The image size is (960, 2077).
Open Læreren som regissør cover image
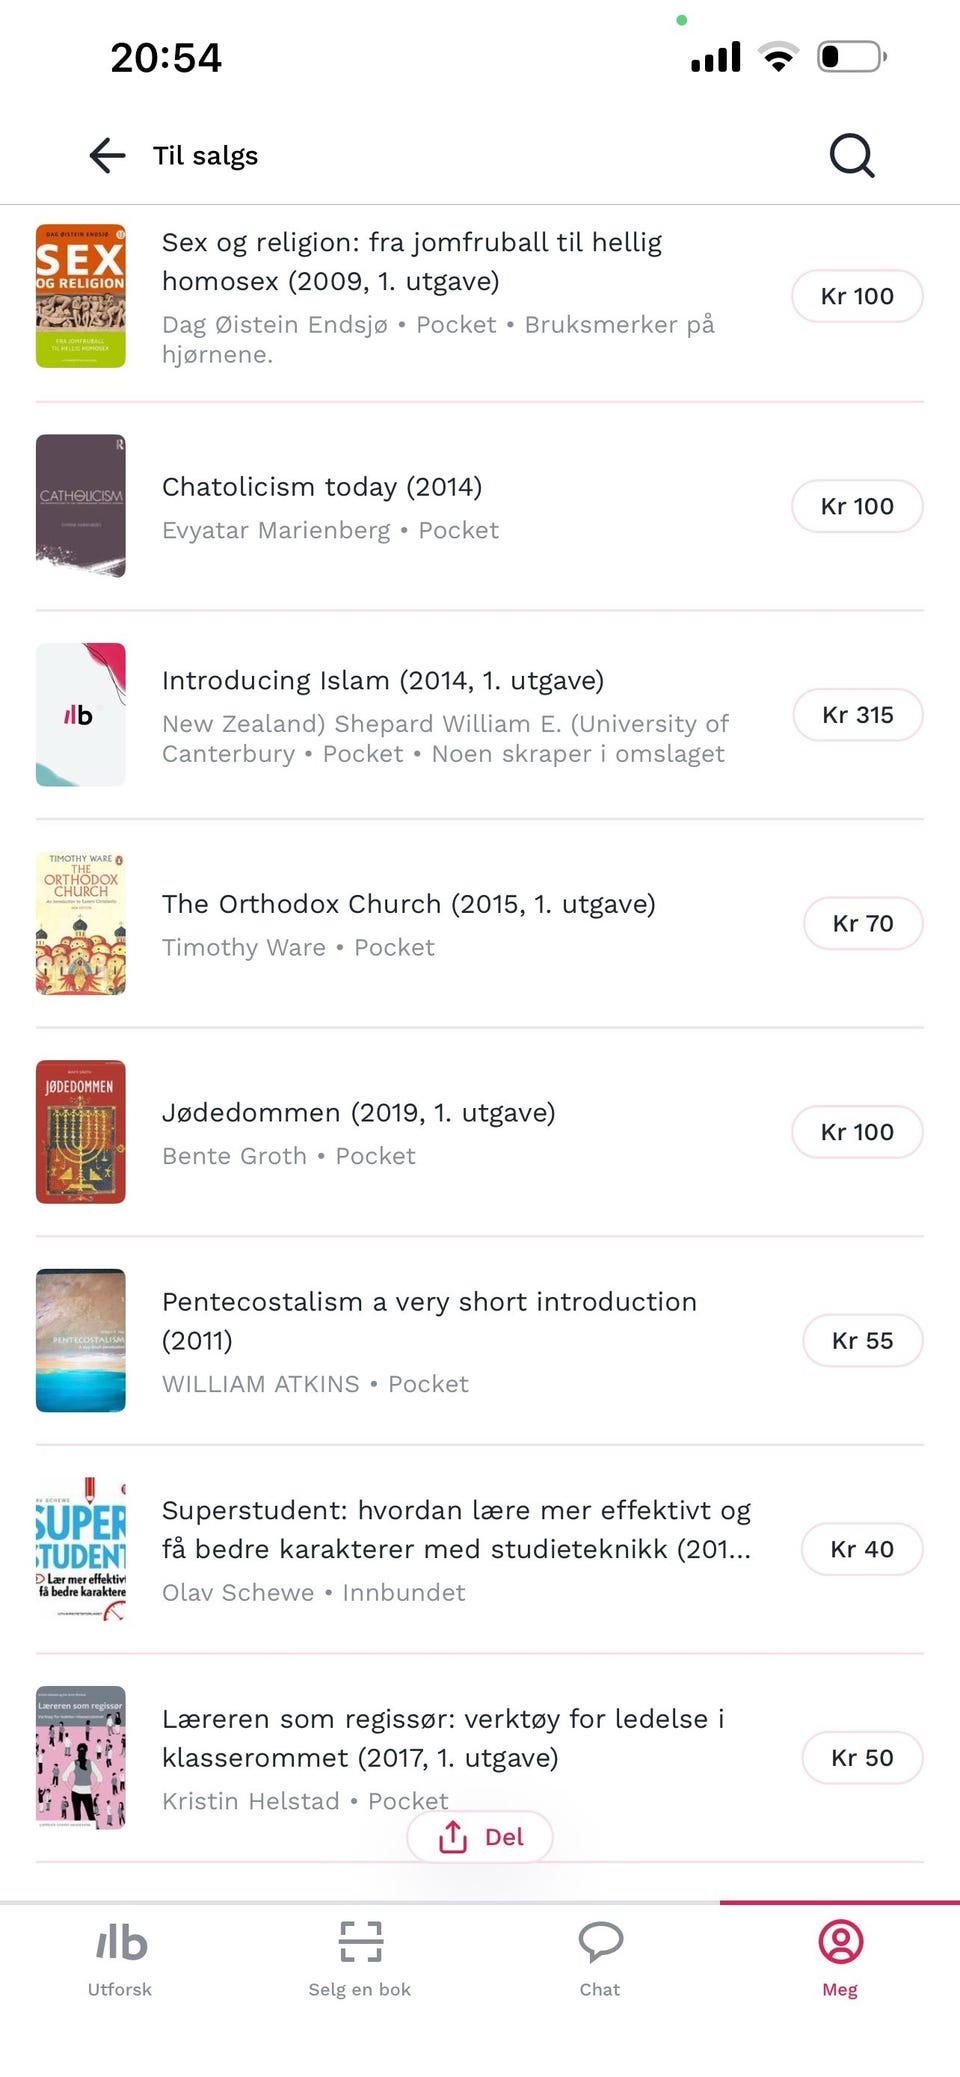coord(81,1758)
